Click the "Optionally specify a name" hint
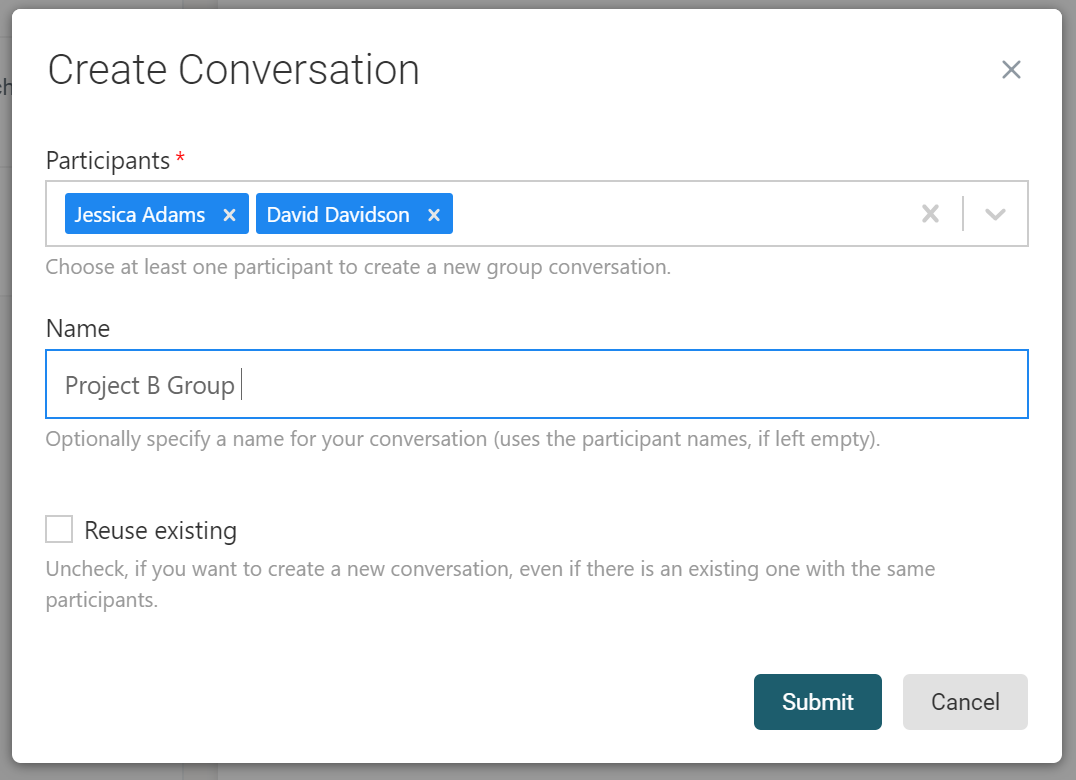This screenshot has height=780, width=1076. tap(463, 439)
